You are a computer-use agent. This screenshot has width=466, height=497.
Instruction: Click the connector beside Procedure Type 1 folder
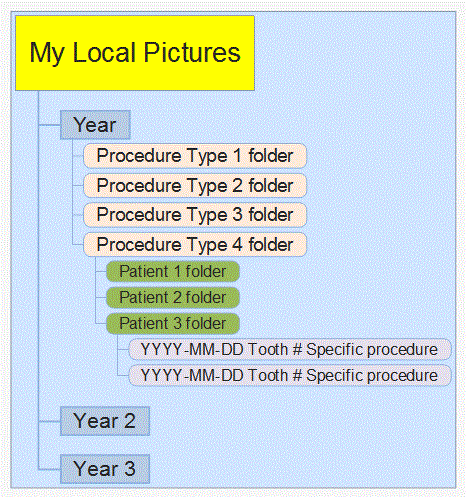pyautogui.click(x=78, y=156)
